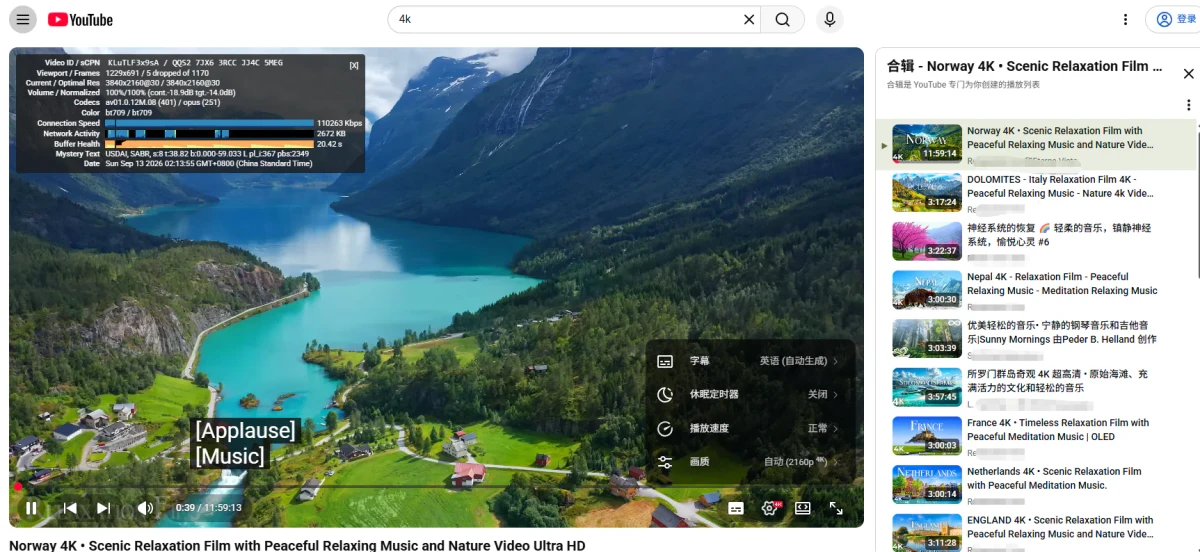The width and height of the screenshot is (1200, 552).
Task: Seek on the video progress bar
Action: 436,487
